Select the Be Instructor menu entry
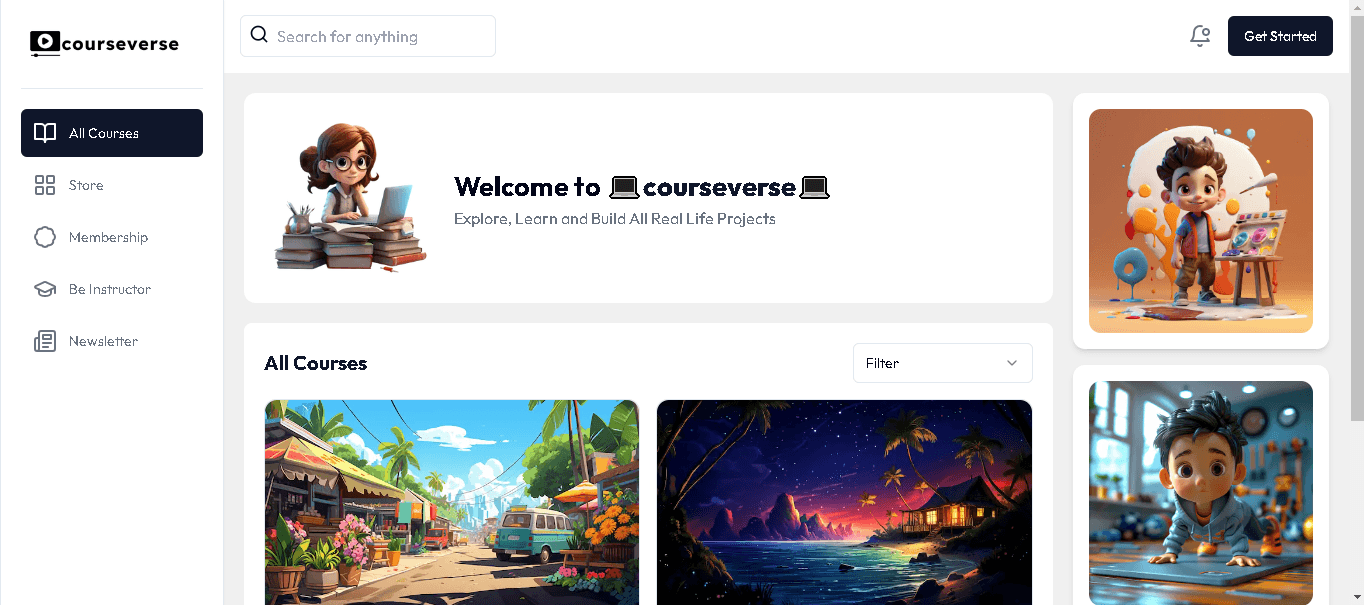The width and height of the screenshot is (1364, 605). pyautogui.click(x=112, y=289)
